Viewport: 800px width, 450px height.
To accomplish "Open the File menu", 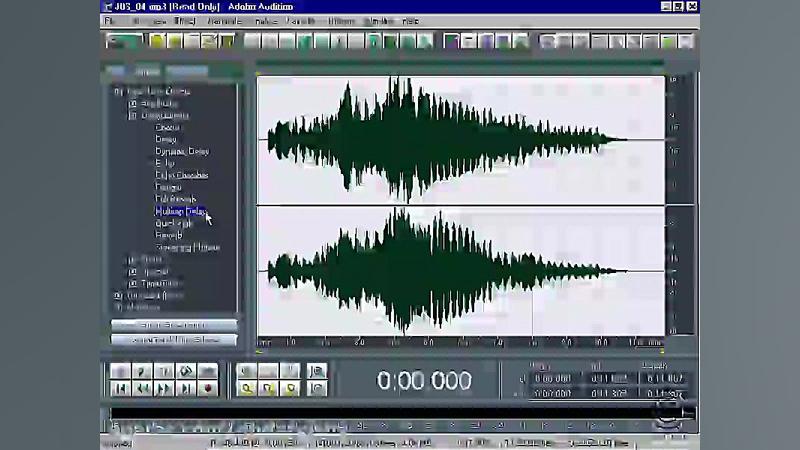I will tap(109, 21).
